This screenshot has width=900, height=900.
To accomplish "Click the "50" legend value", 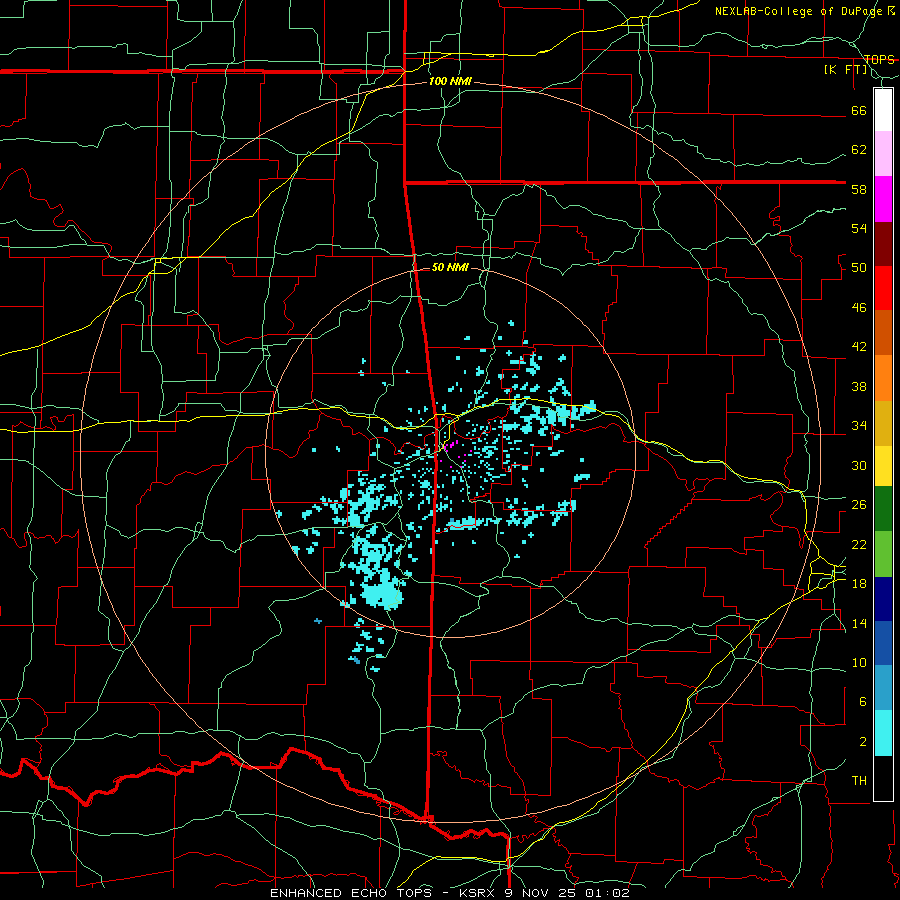I will coord(859,268).
